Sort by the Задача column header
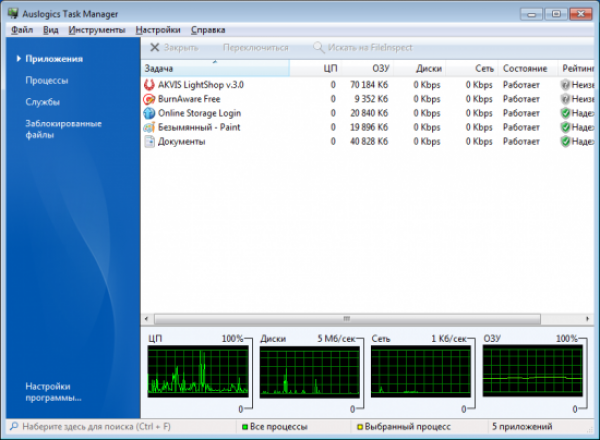 point(215,68)
